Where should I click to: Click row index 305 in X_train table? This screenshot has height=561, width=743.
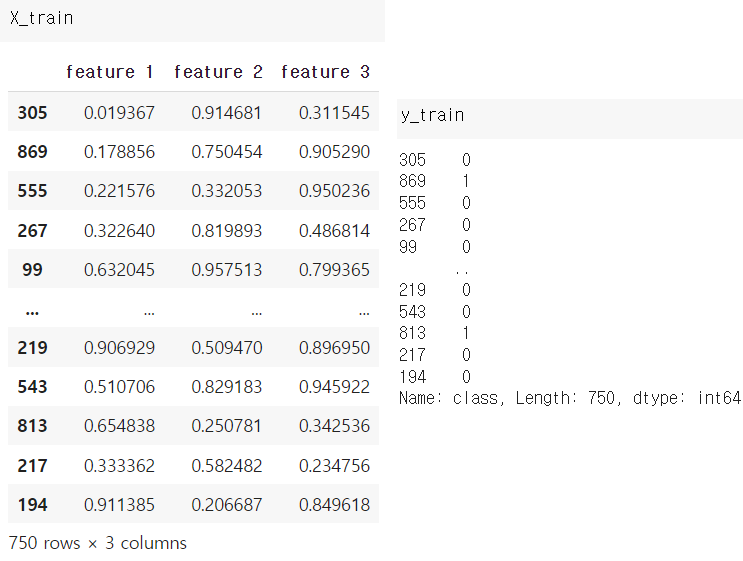point(32,113)
